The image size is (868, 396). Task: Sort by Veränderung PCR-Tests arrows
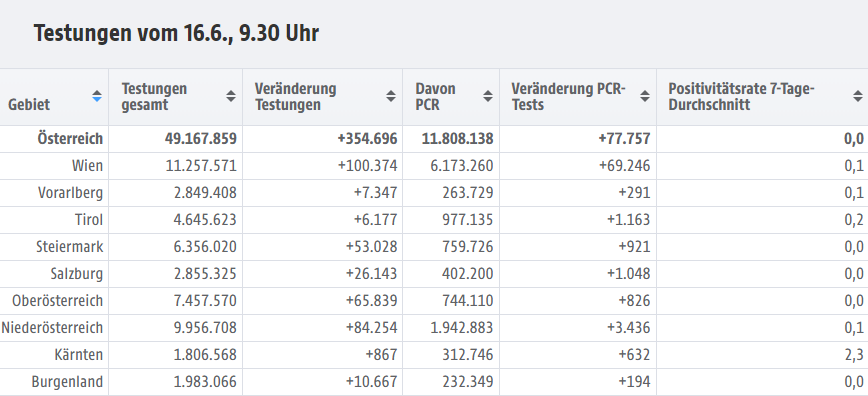coord(645,96)
